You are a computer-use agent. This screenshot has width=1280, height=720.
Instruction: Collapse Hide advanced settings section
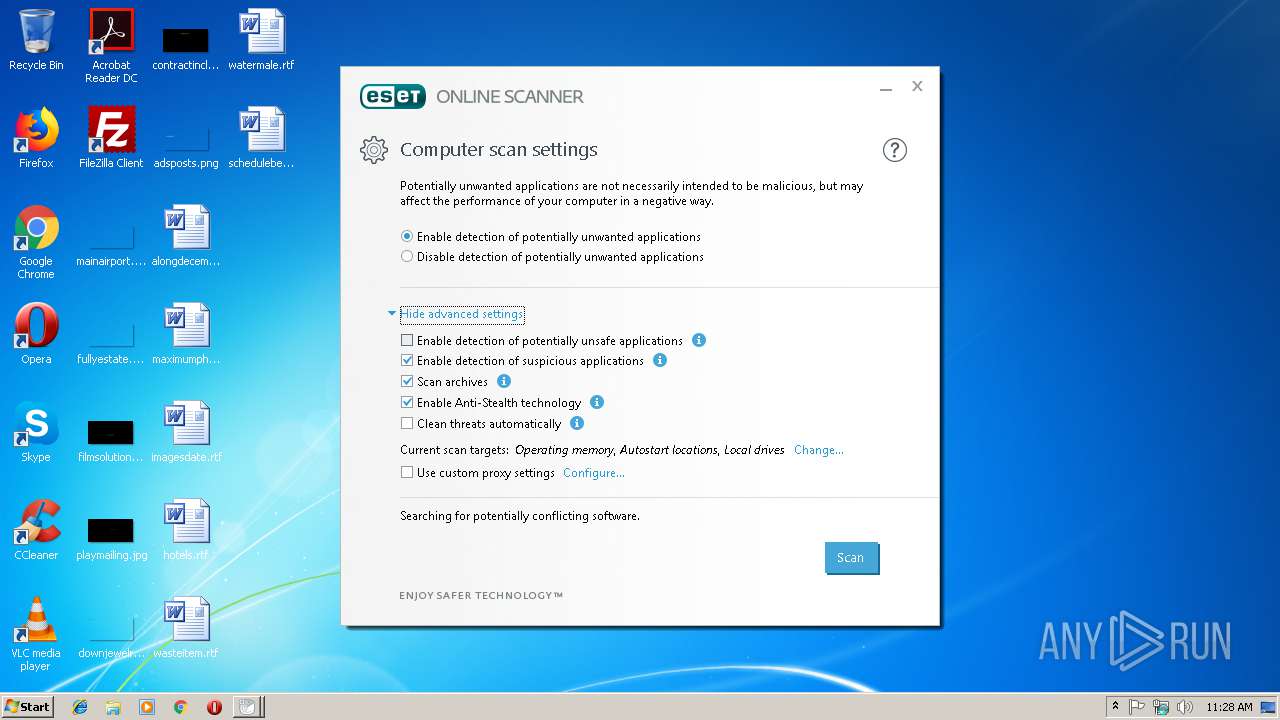461,314
